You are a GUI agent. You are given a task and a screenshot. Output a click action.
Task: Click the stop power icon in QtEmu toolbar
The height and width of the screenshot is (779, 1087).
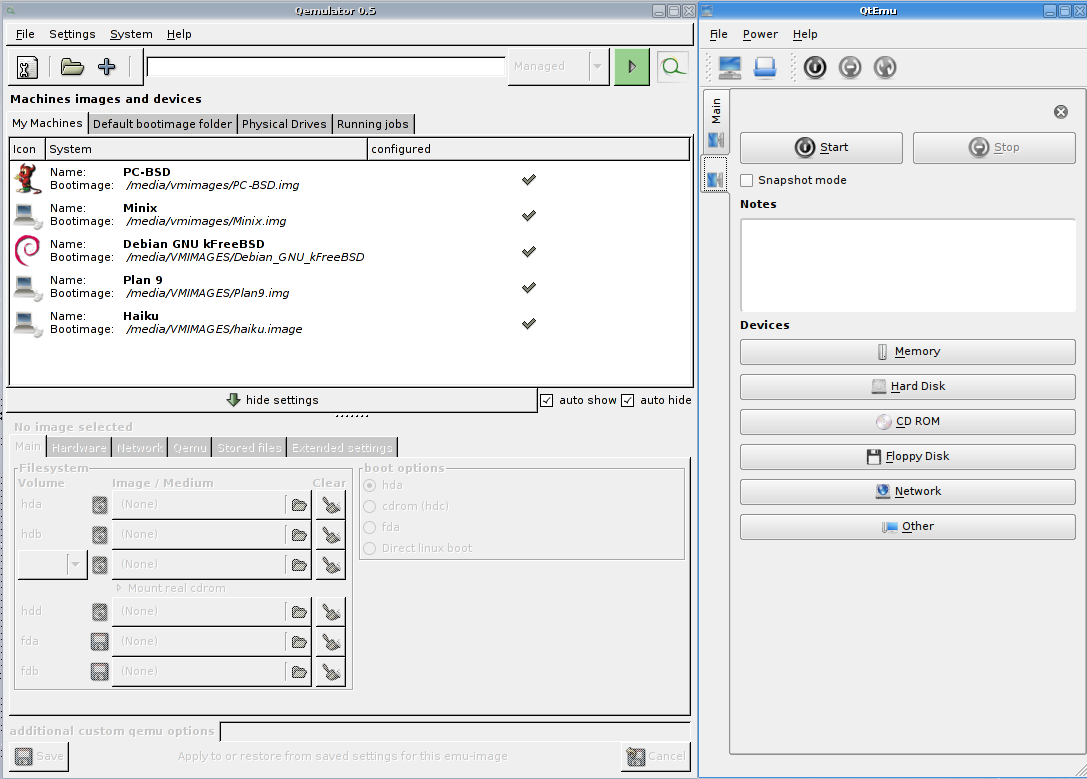click(850, 67)
